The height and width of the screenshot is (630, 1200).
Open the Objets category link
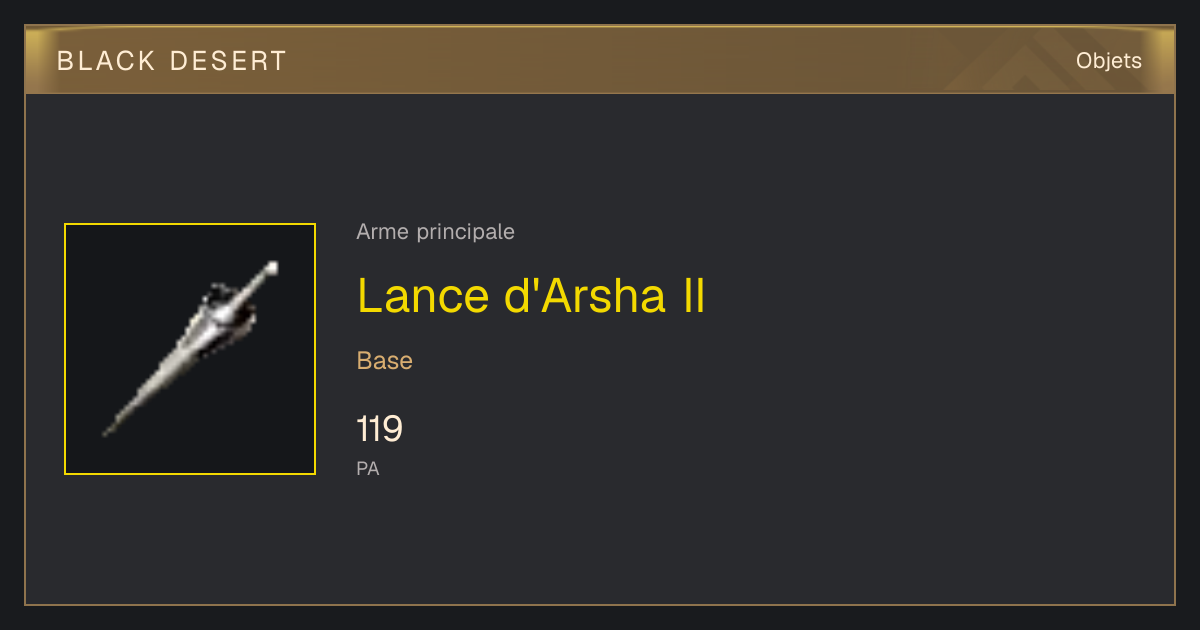(x=1108, y=61)
